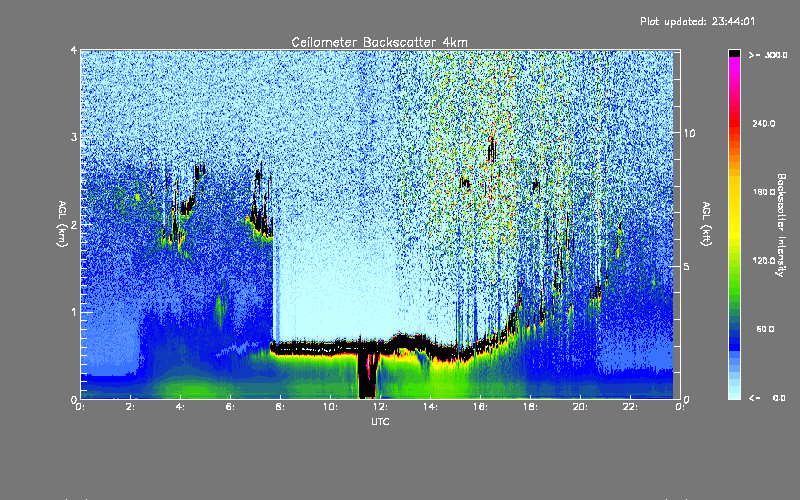Click the '2' tick on km axis

click(x=74, y=225)
